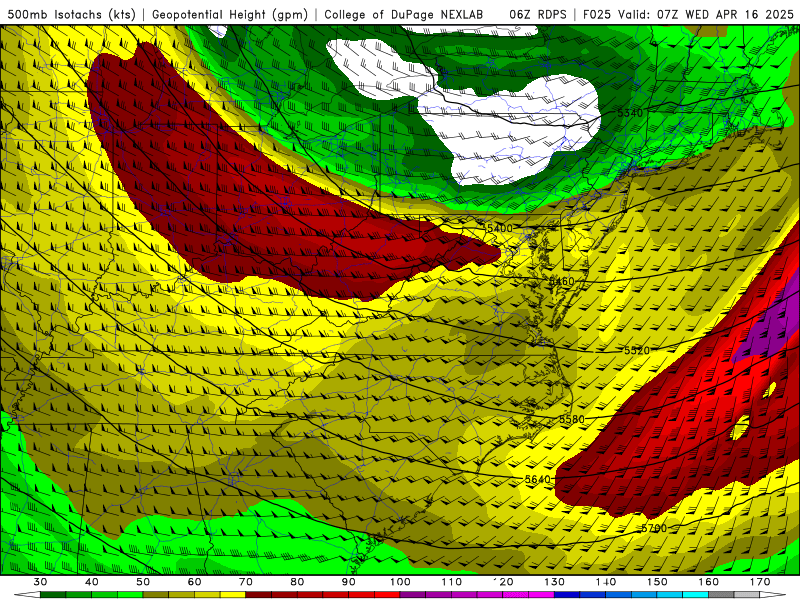Click the 5640 height contour label
Image resolution: width=800 pixels, height=600 pixels.
tap(538, 480)
